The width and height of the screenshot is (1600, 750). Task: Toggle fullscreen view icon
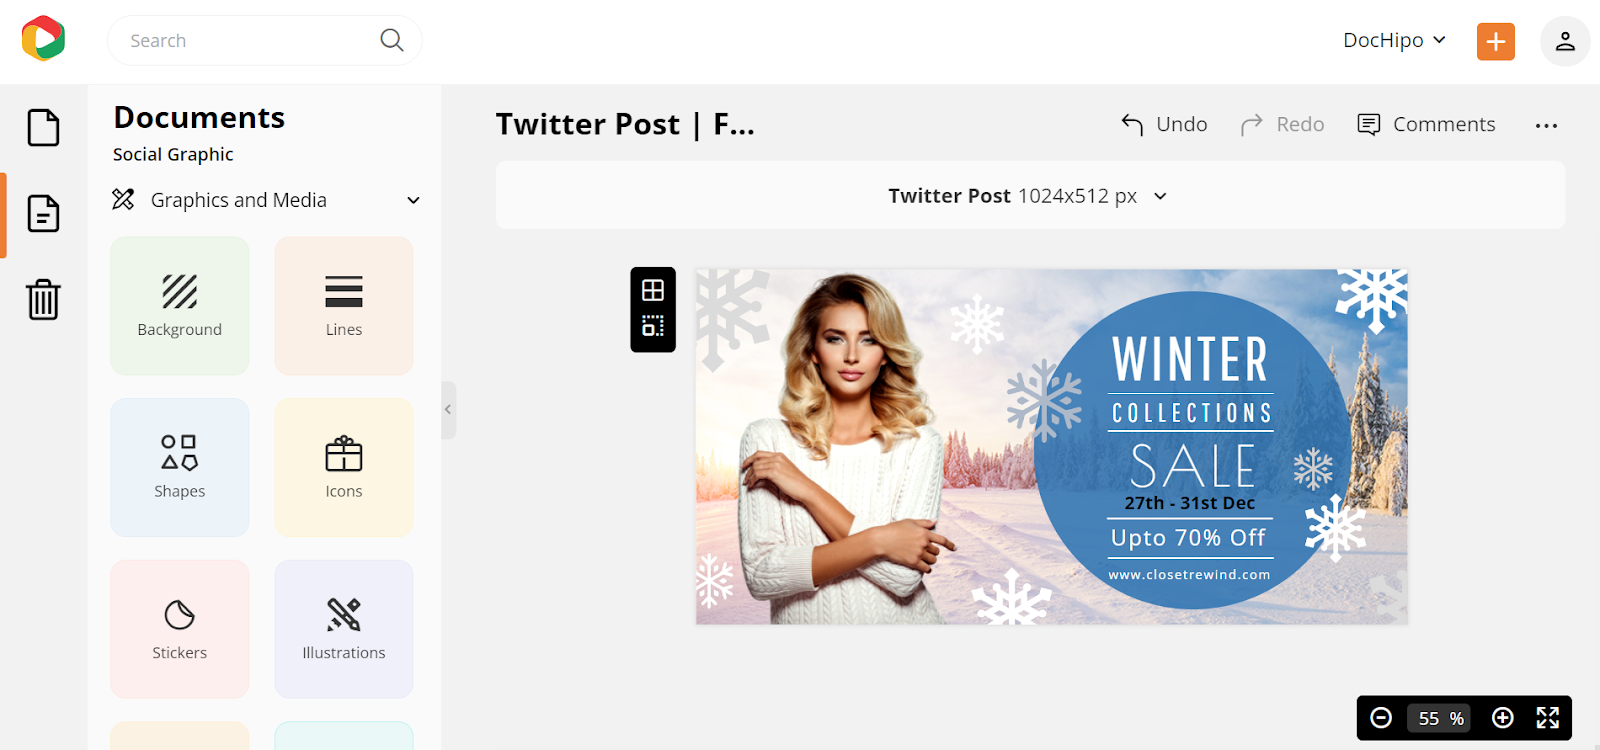(x=1547, y=718)
